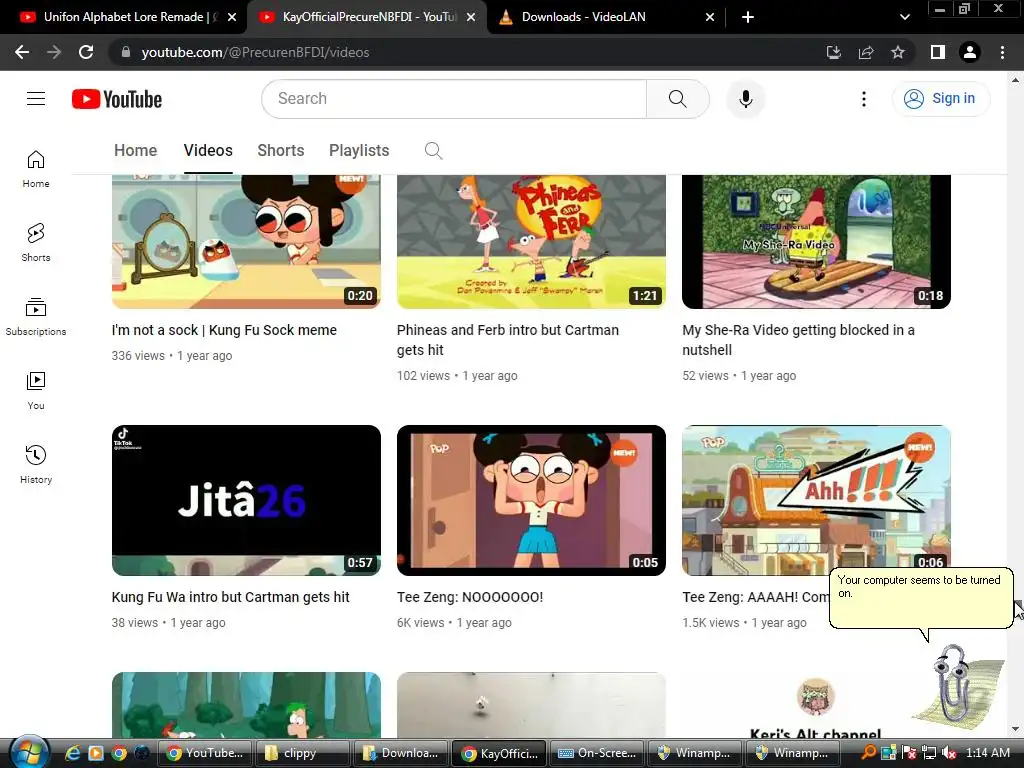The image size is (1024, 768).
Task: Bookmark this page with star icon
Action: click(898, 52)
